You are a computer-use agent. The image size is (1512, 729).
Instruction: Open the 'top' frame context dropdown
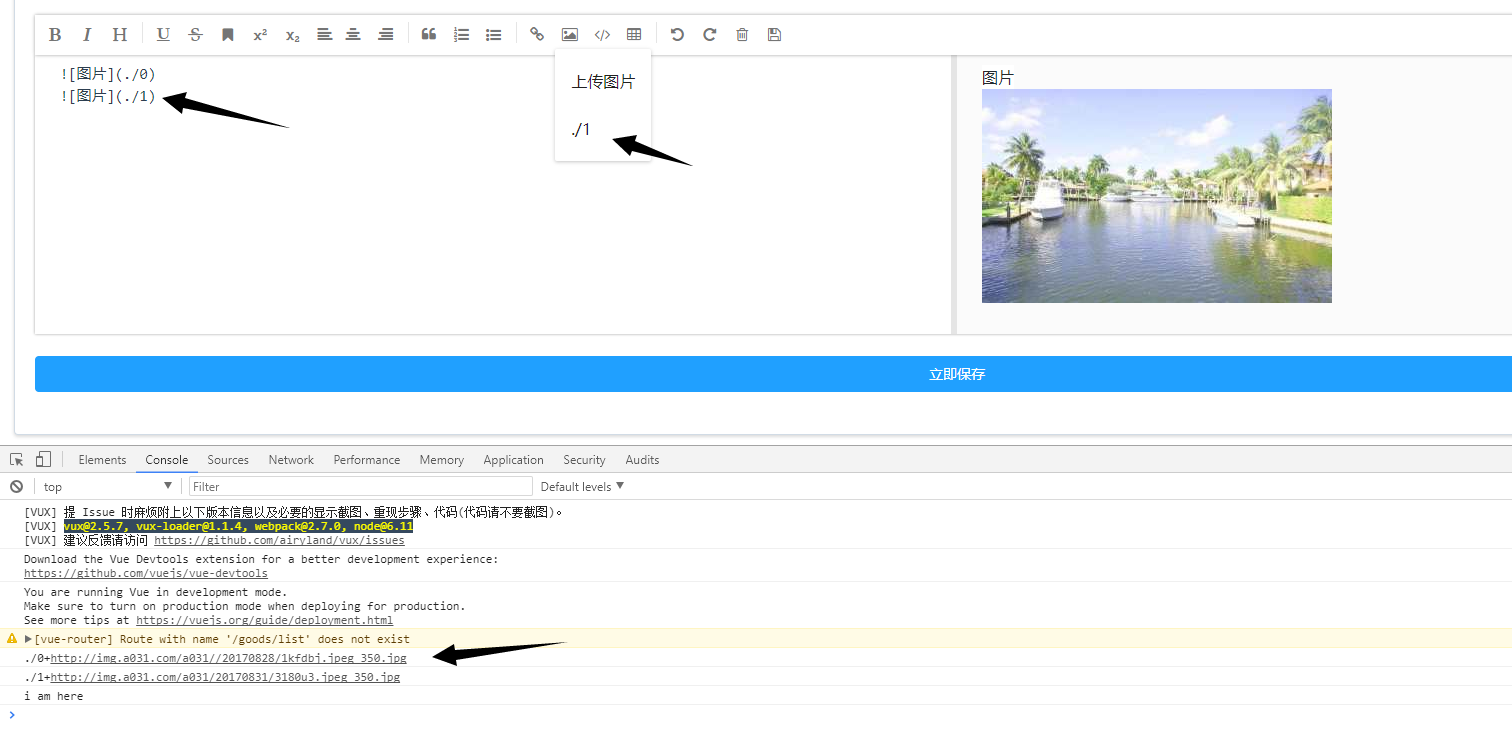[x=107, y=486]
